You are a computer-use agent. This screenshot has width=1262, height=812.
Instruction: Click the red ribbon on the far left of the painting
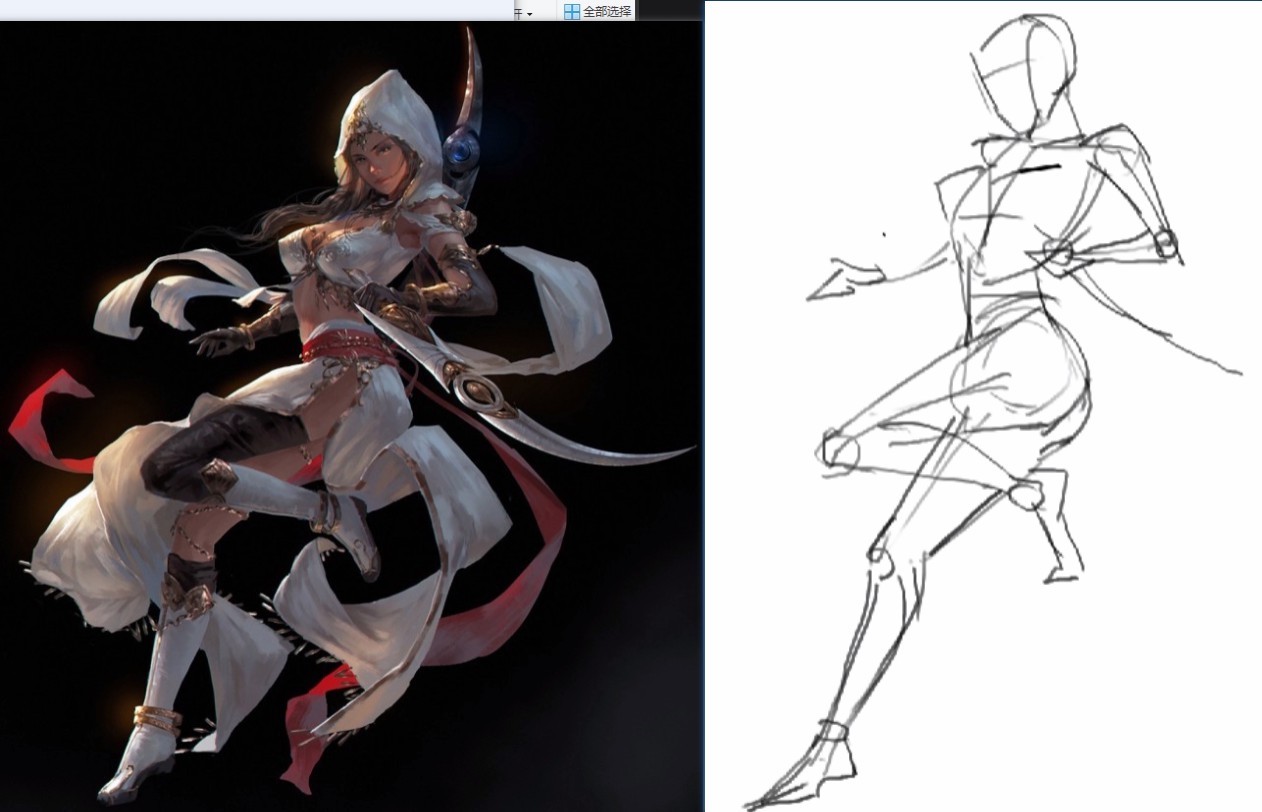50,420
